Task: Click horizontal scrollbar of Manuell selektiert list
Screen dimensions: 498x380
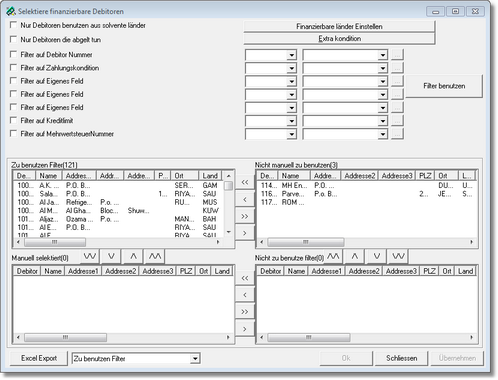Action: (x=123, y=337)
